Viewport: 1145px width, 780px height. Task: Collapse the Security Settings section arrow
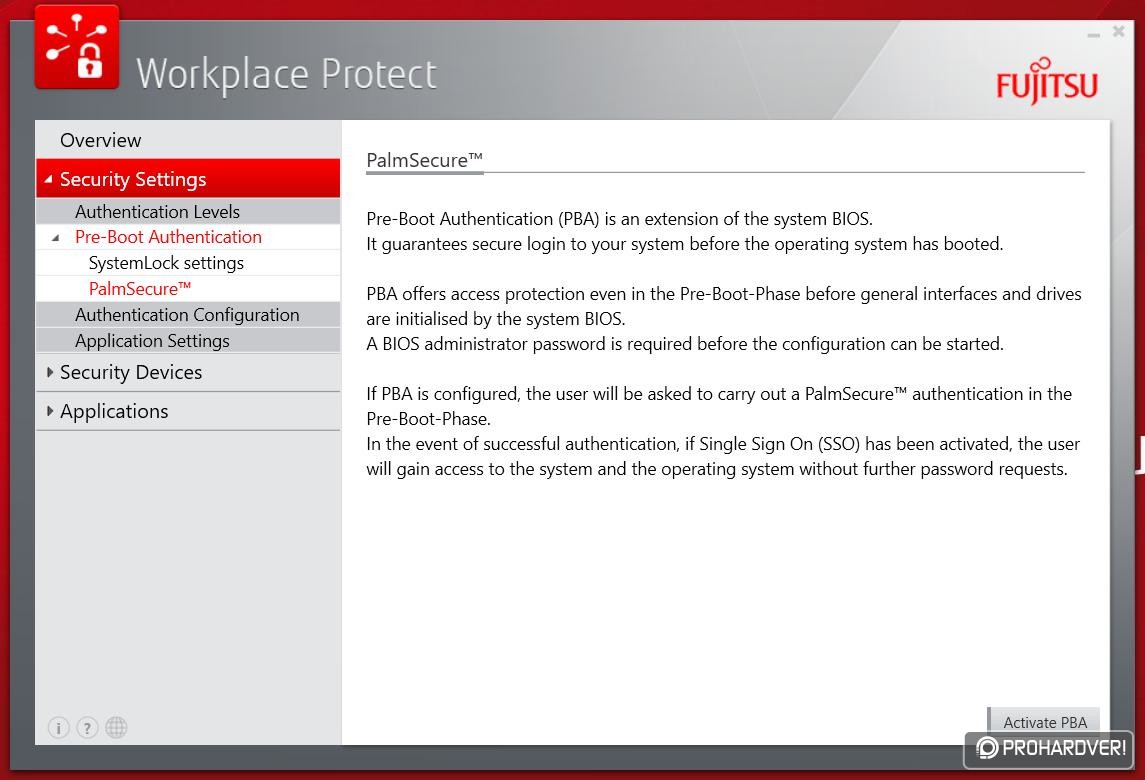click(x=49, y=179)
